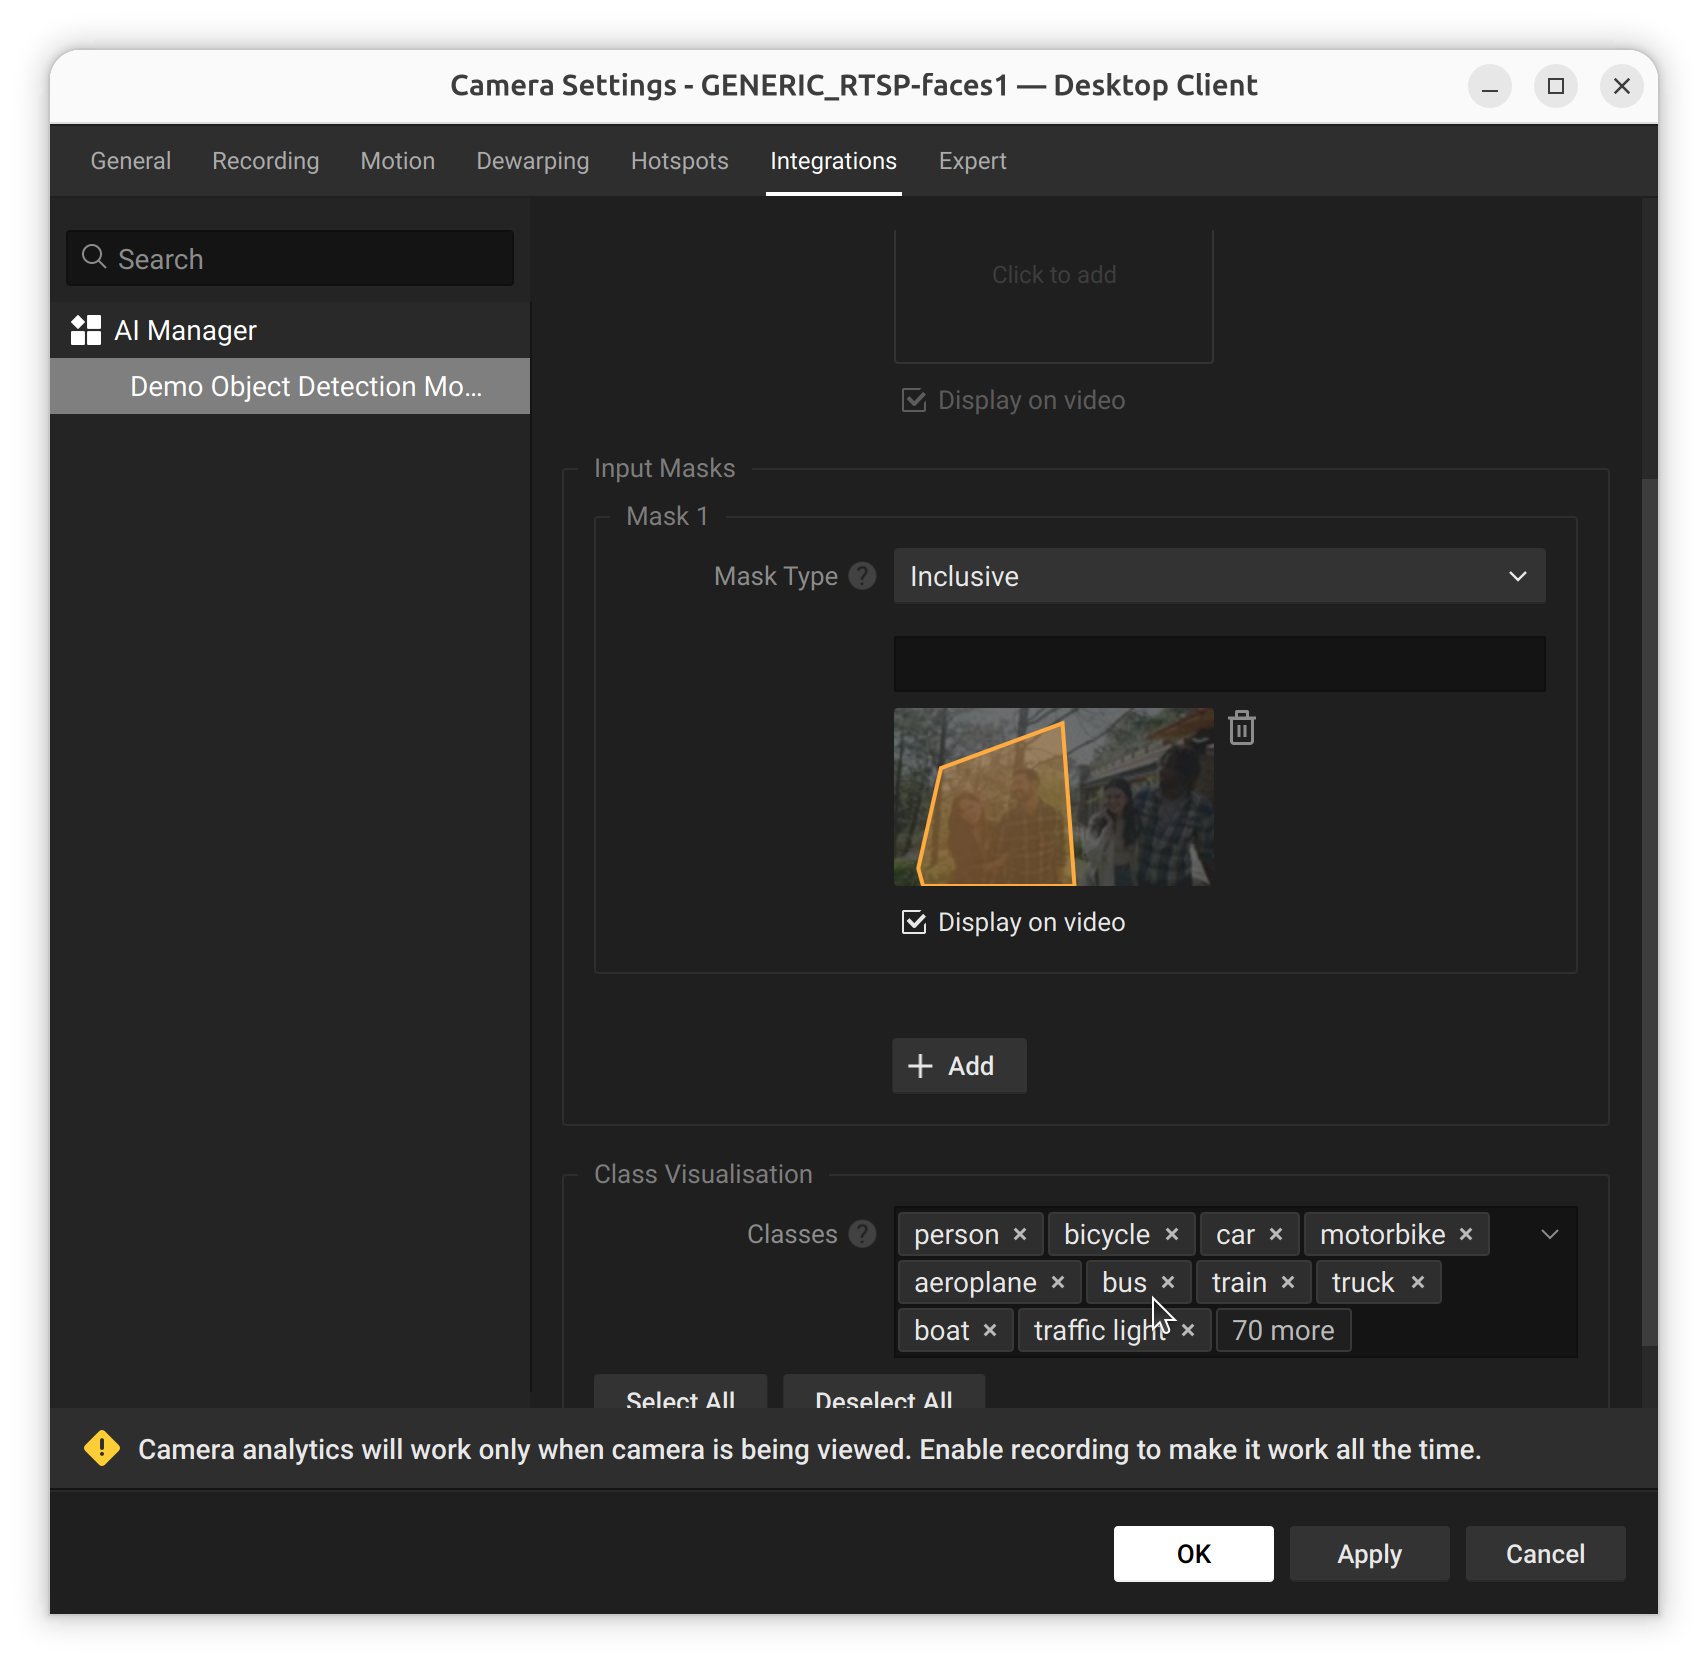Image resolution: width=1708 pixels, height=1664 pixels.
Task: Remove the boat class tag
Action: click(990, 1330)
